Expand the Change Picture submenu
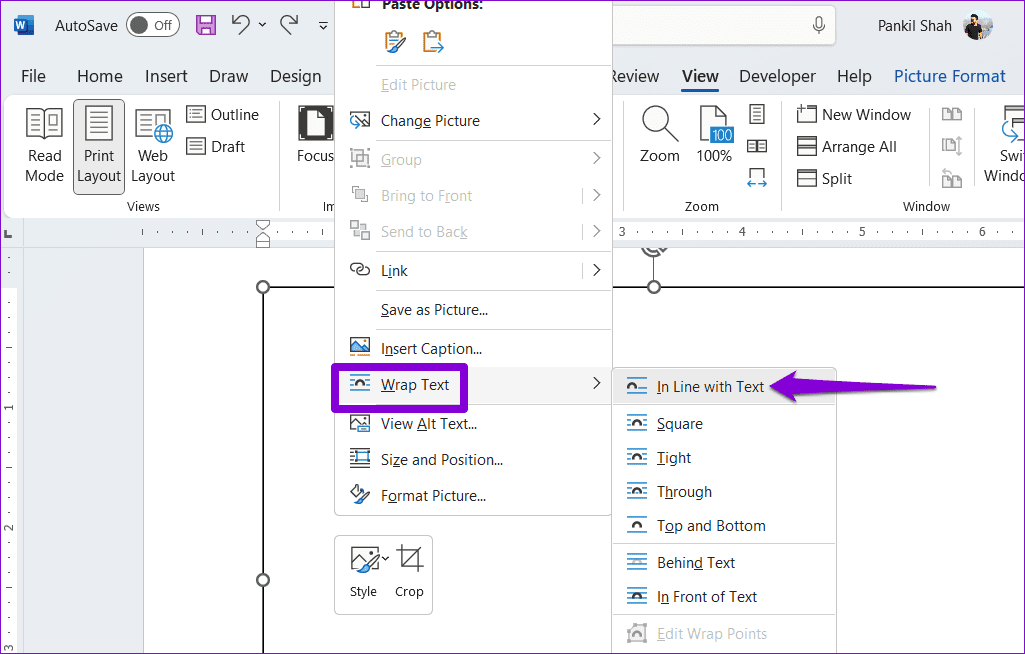The width and height of the screenshot is (1025, 654). 596,120
